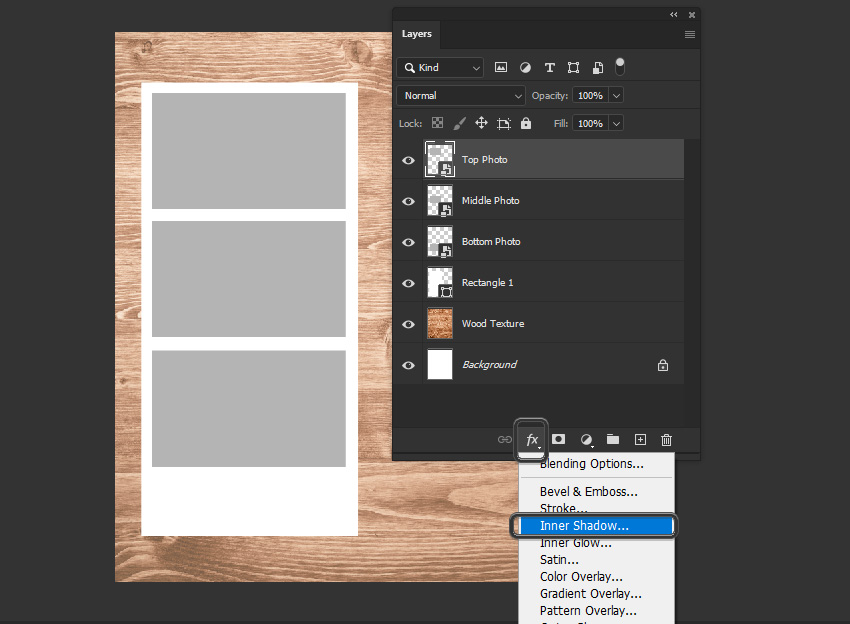Create new adjustment layer icon
This screenshot has height=624, width=850.
click(x=586, y=440)
